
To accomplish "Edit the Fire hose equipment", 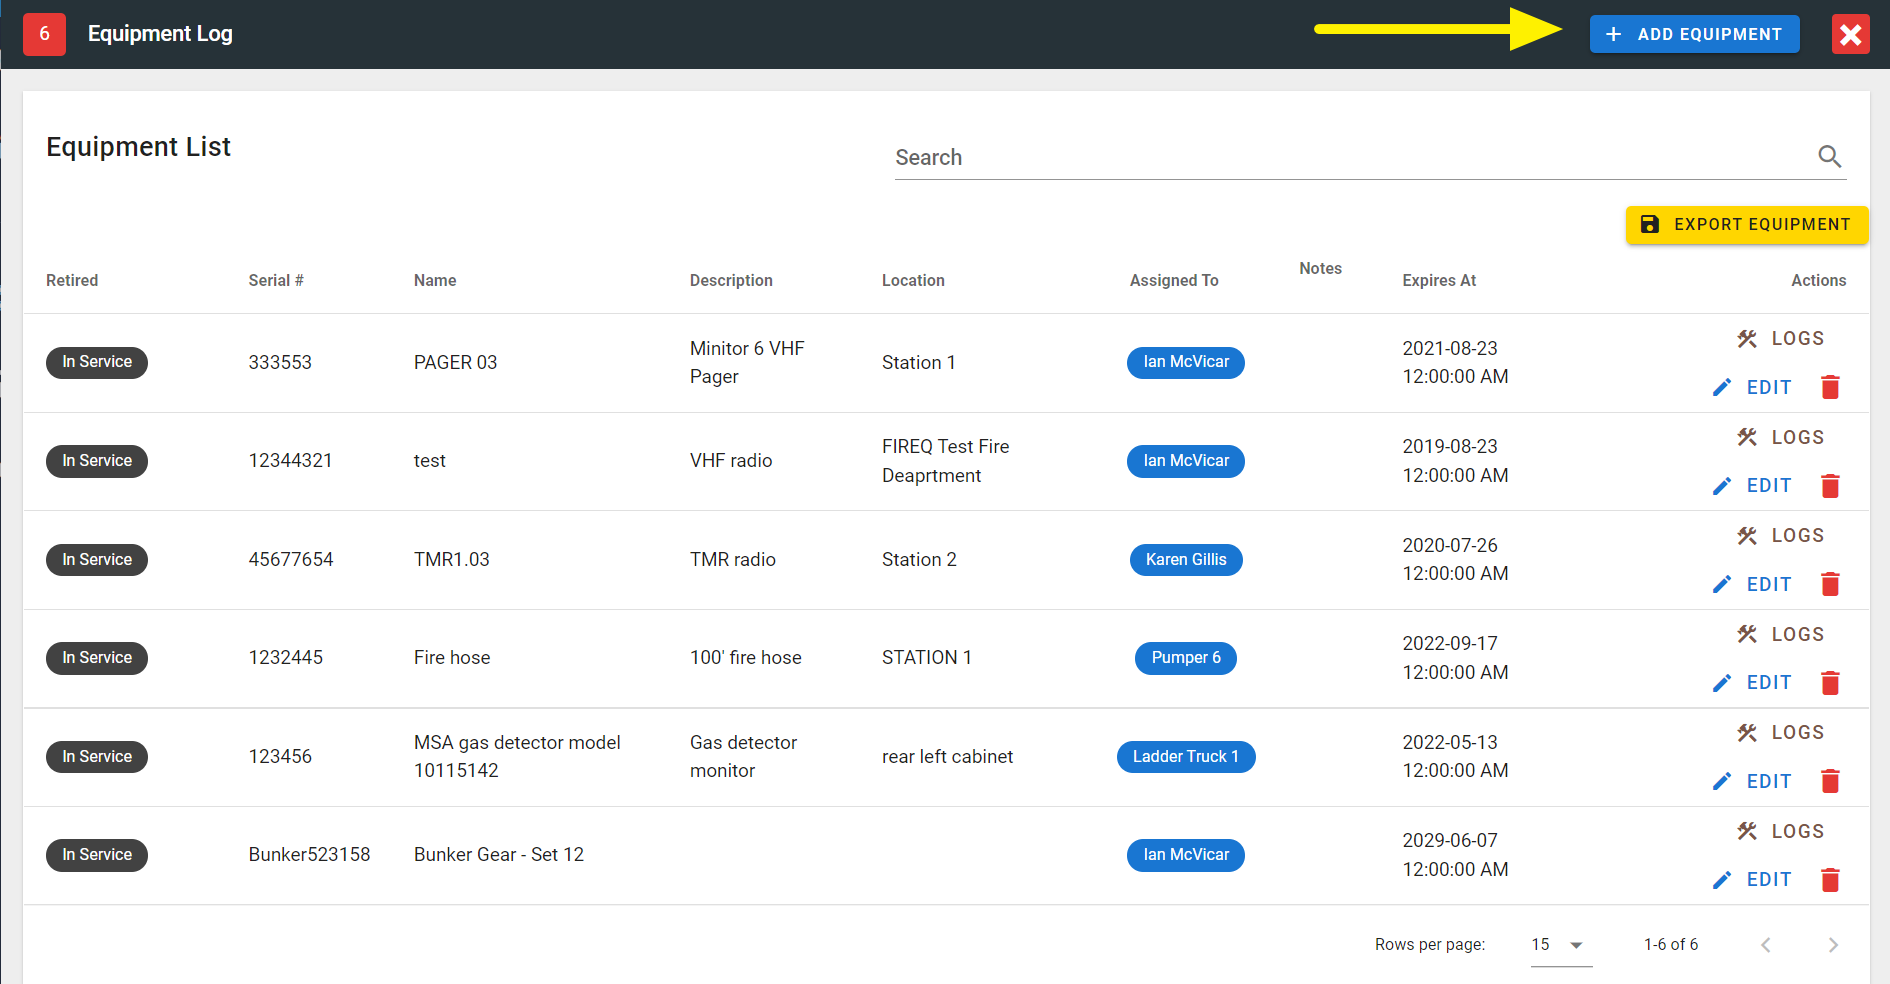I will tap(1752, 683).
